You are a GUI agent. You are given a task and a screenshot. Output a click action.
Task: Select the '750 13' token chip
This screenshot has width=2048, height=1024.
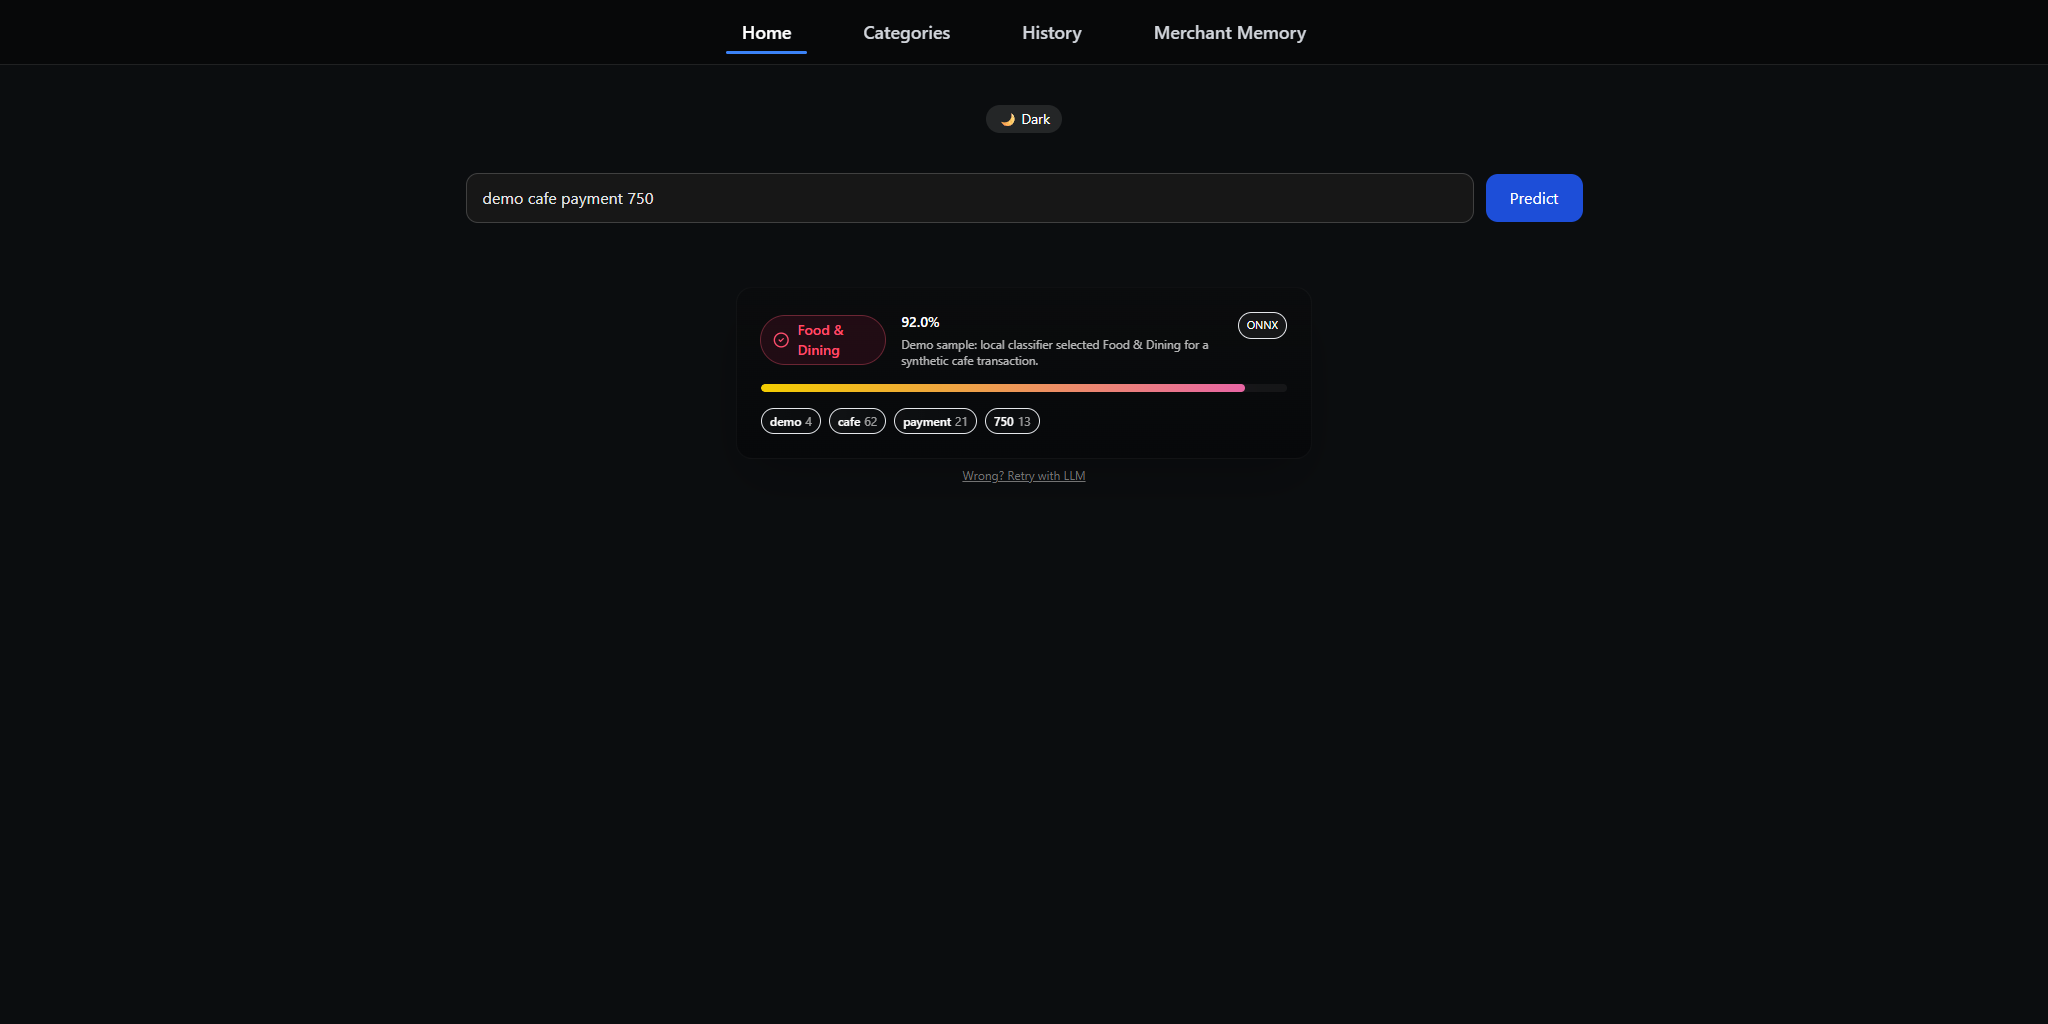[1012, 422]
